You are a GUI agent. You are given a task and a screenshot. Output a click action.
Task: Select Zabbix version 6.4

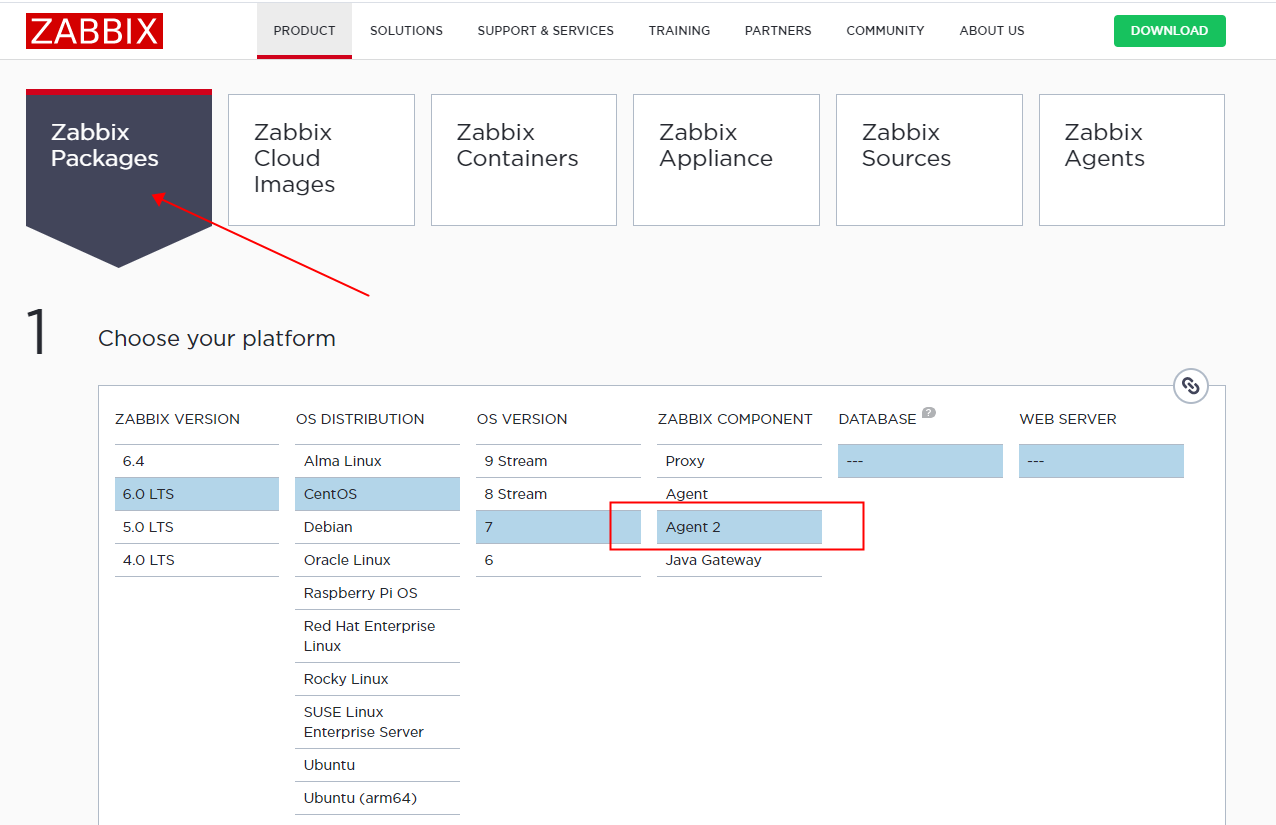click(x=196, y=461)
